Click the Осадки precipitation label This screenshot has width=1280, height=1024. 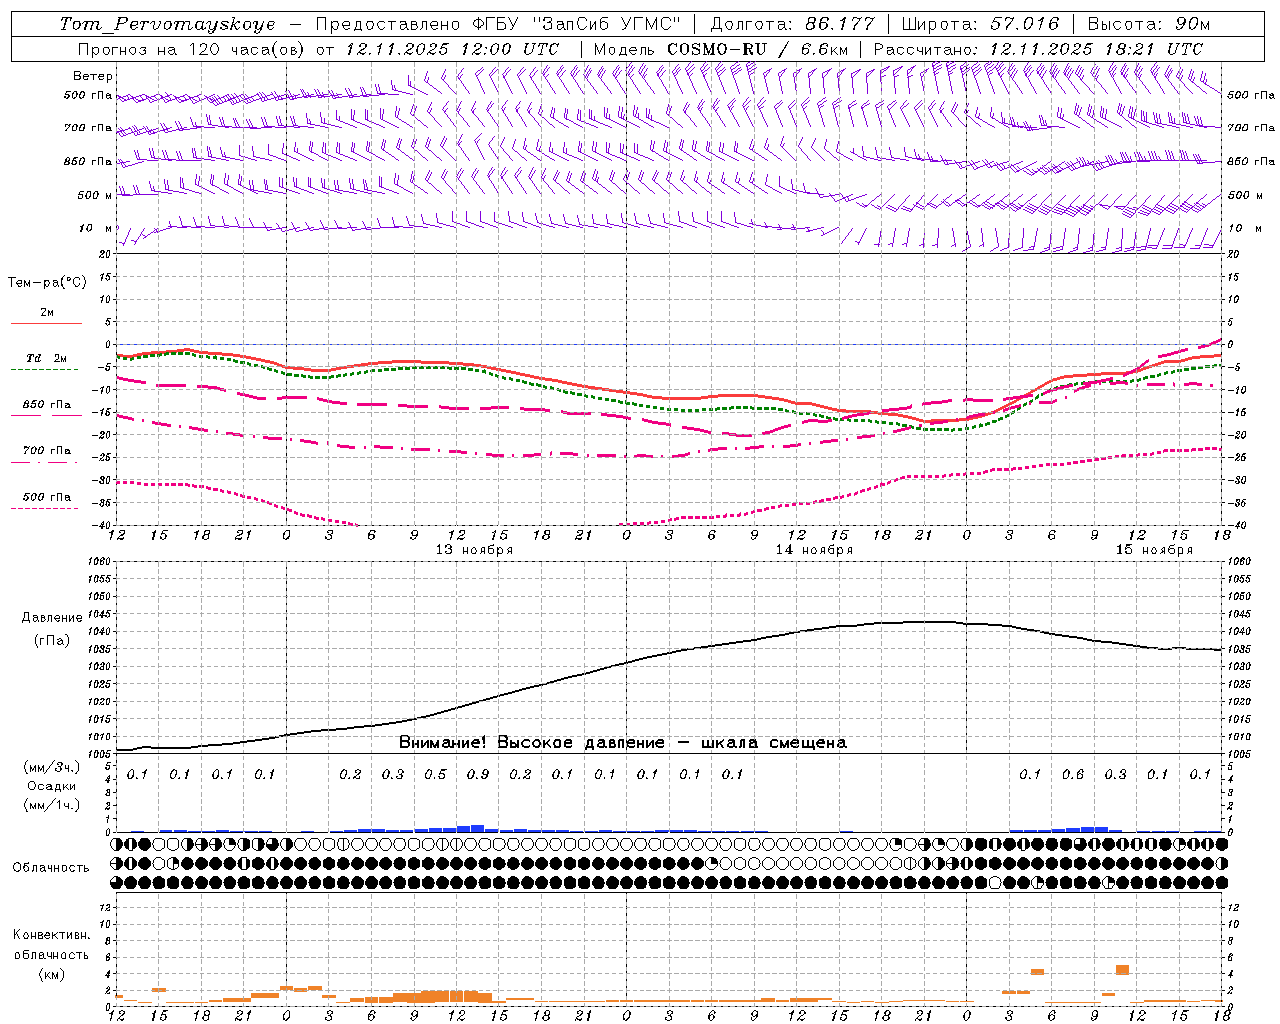click(x=52, y=786)
